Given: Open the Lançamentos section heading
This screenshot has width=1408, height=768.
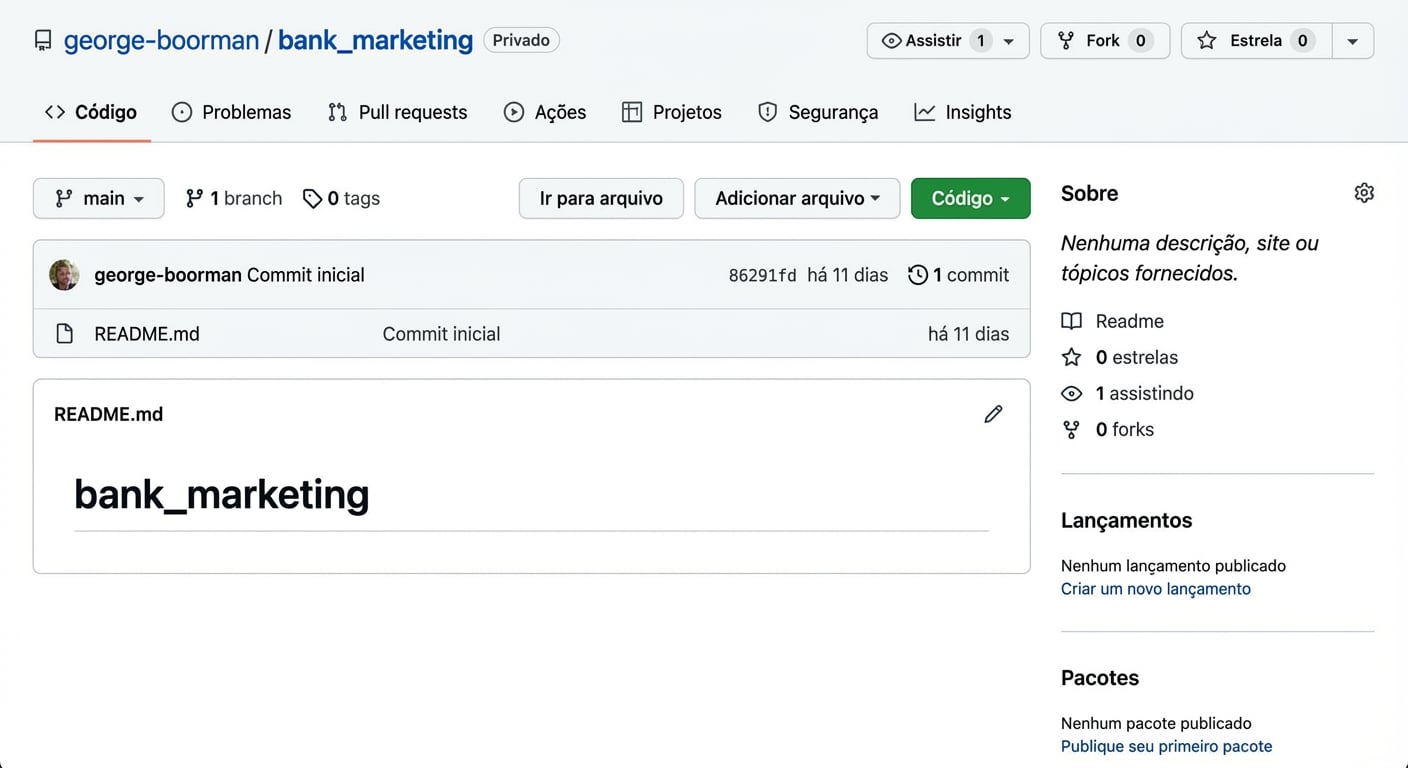Looking at the screenshot, I should (1126, 520).
